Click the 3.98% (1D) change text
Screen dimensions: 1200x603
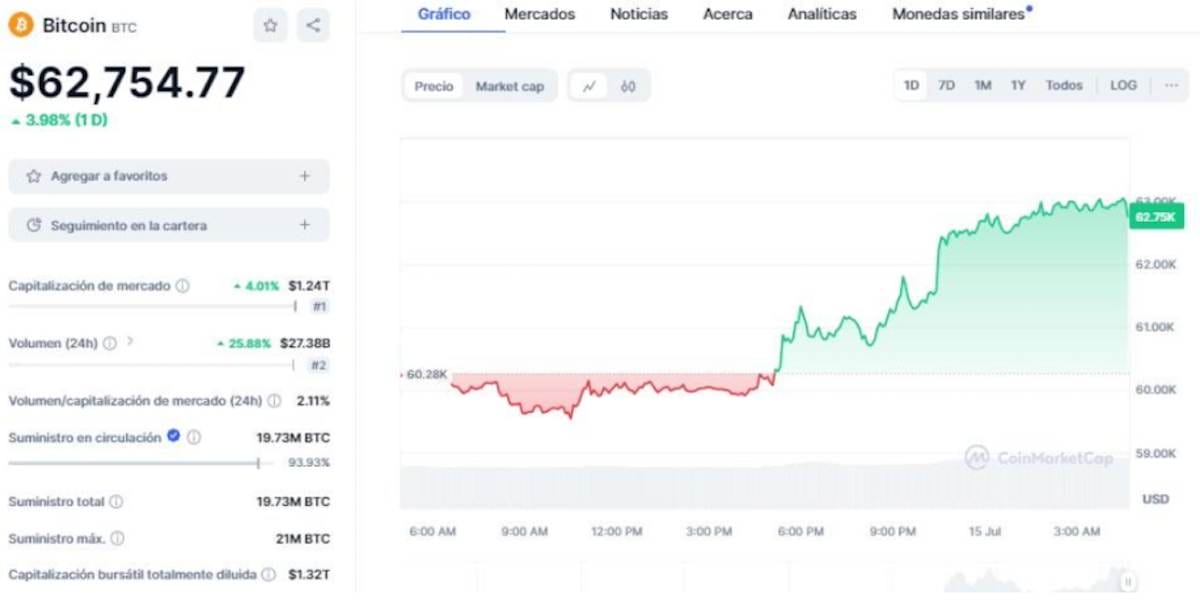pos(59,119)
